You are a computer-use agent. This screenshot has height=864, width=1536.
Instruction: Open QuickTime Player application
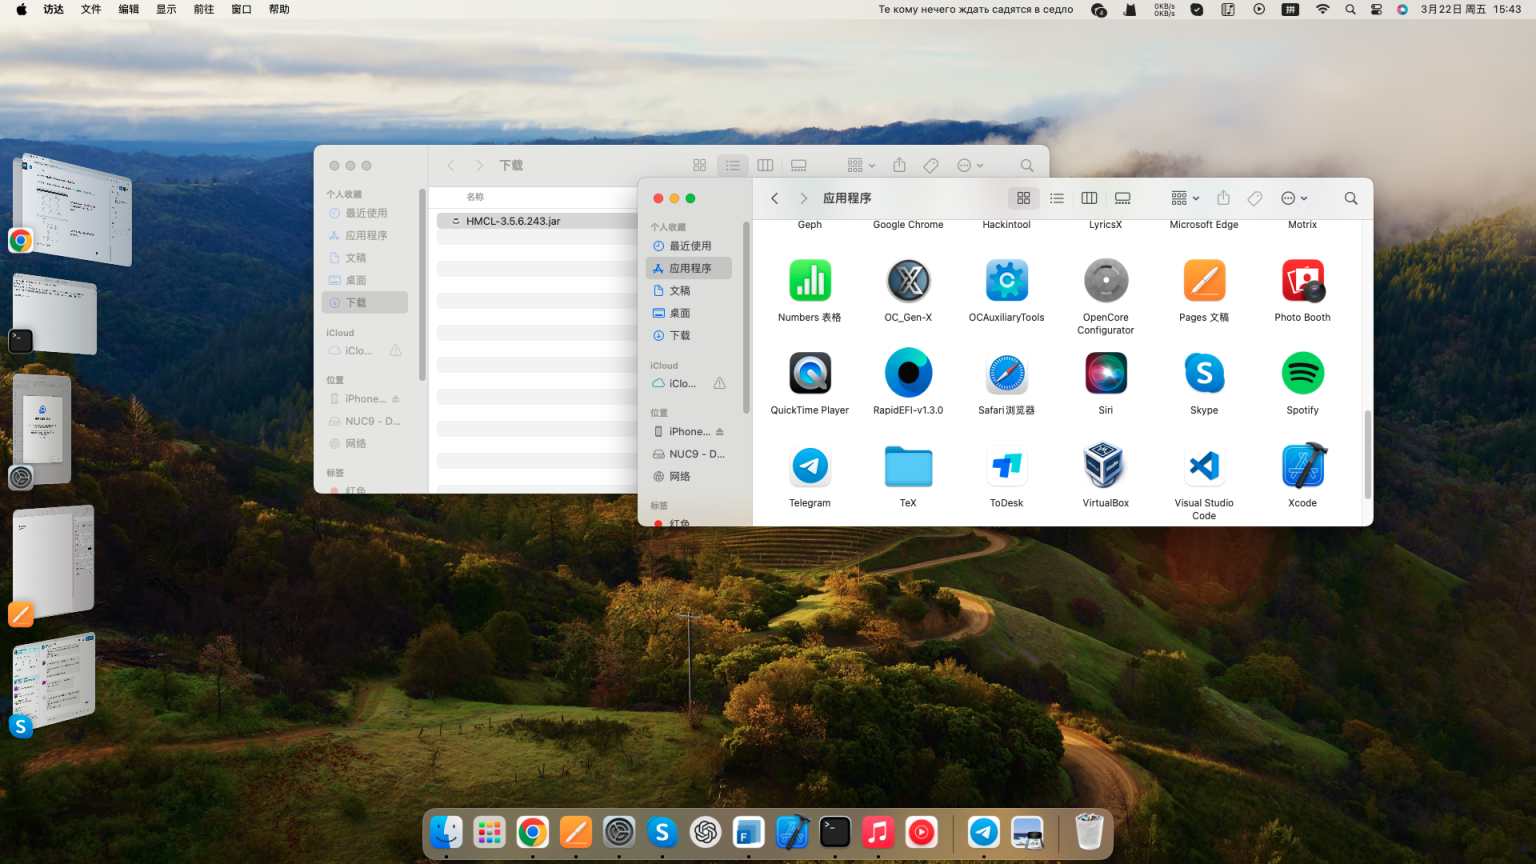coord(809,374)
